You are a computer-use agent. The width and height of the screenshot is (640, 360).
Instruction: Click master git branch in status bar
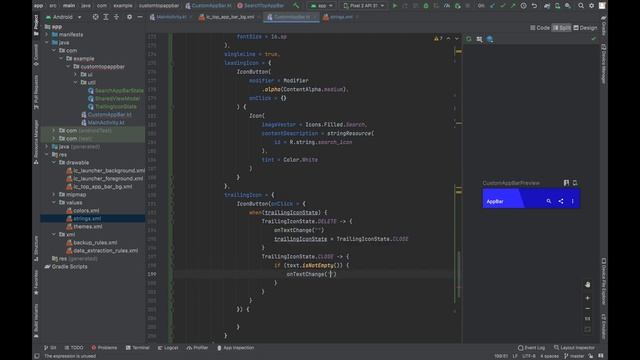click(574, 356)
